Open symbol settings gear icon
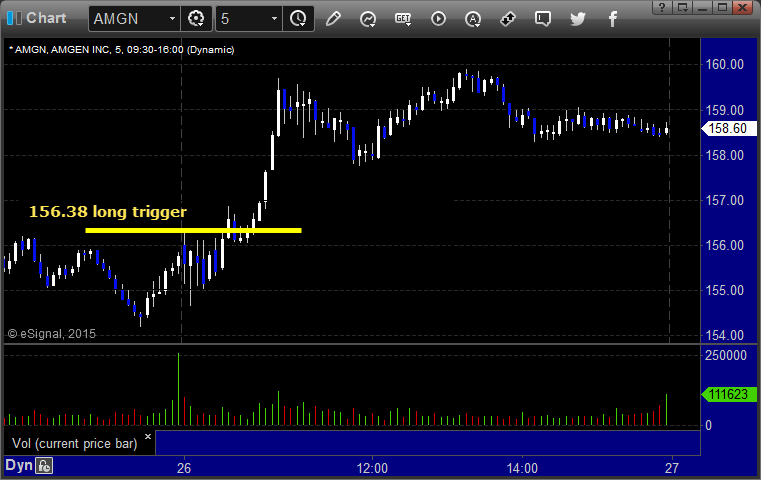Image resolution: width=761 pixels, height=480 pixels. pos(196,19)
